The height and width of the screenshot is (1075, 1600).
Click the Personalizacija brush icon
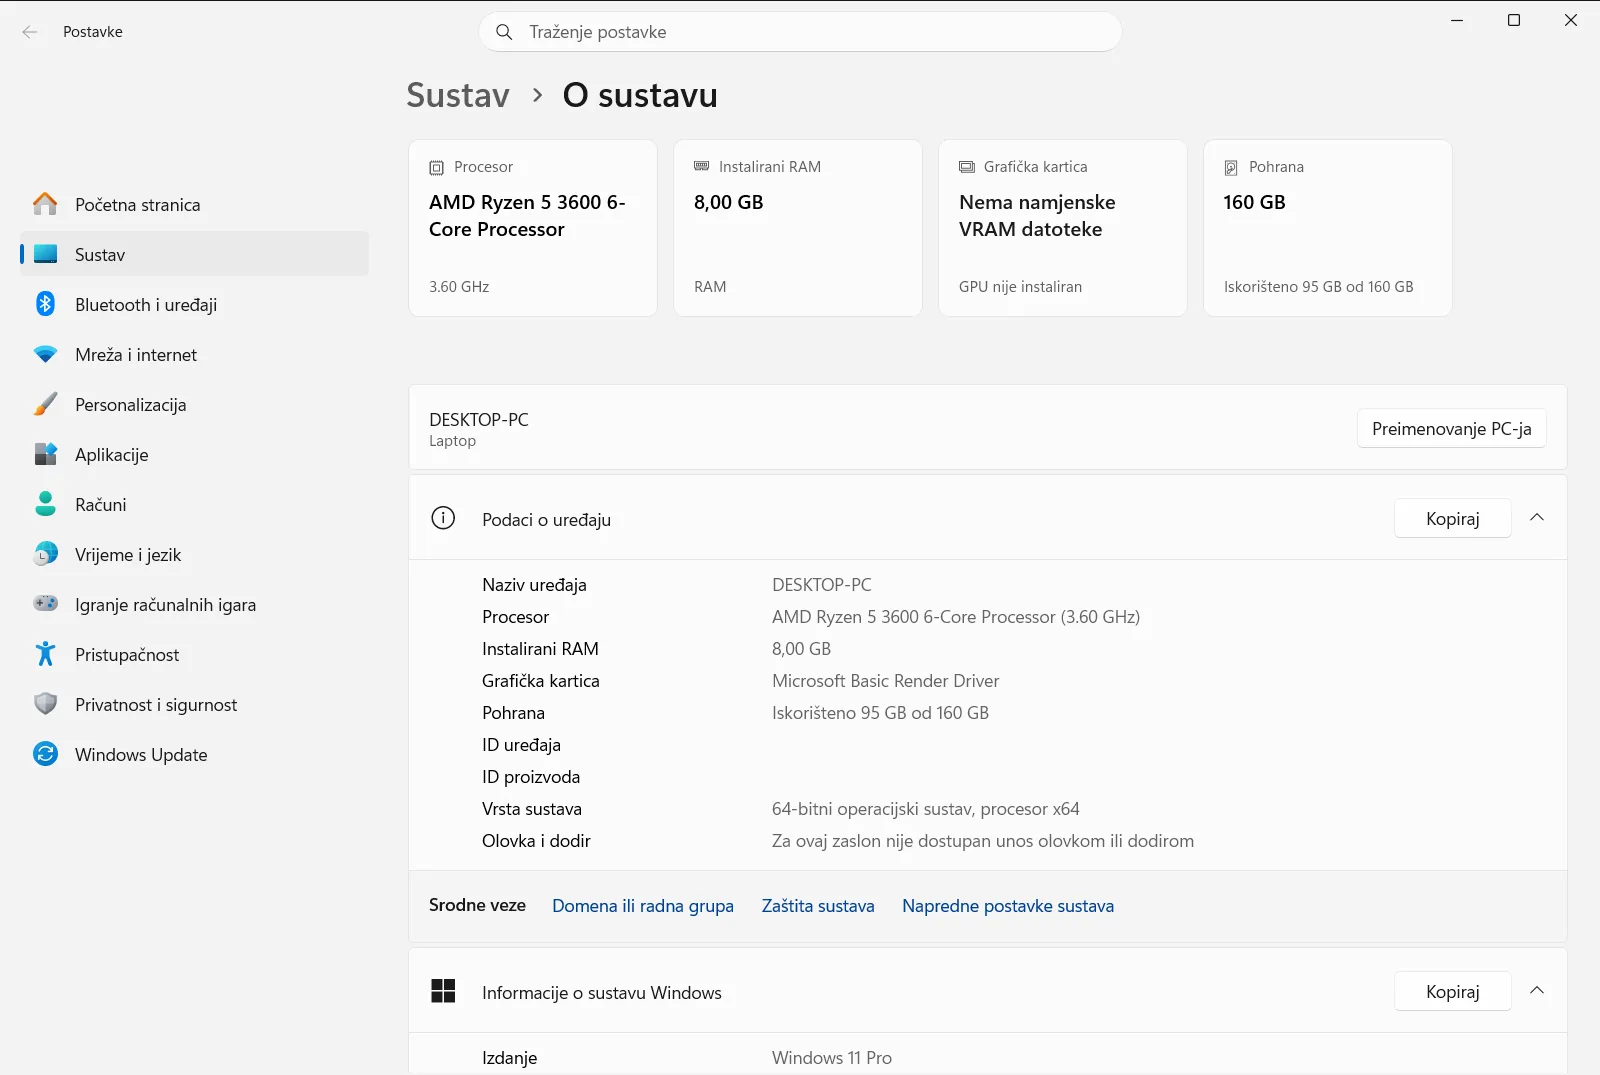(x=45, y=404)
